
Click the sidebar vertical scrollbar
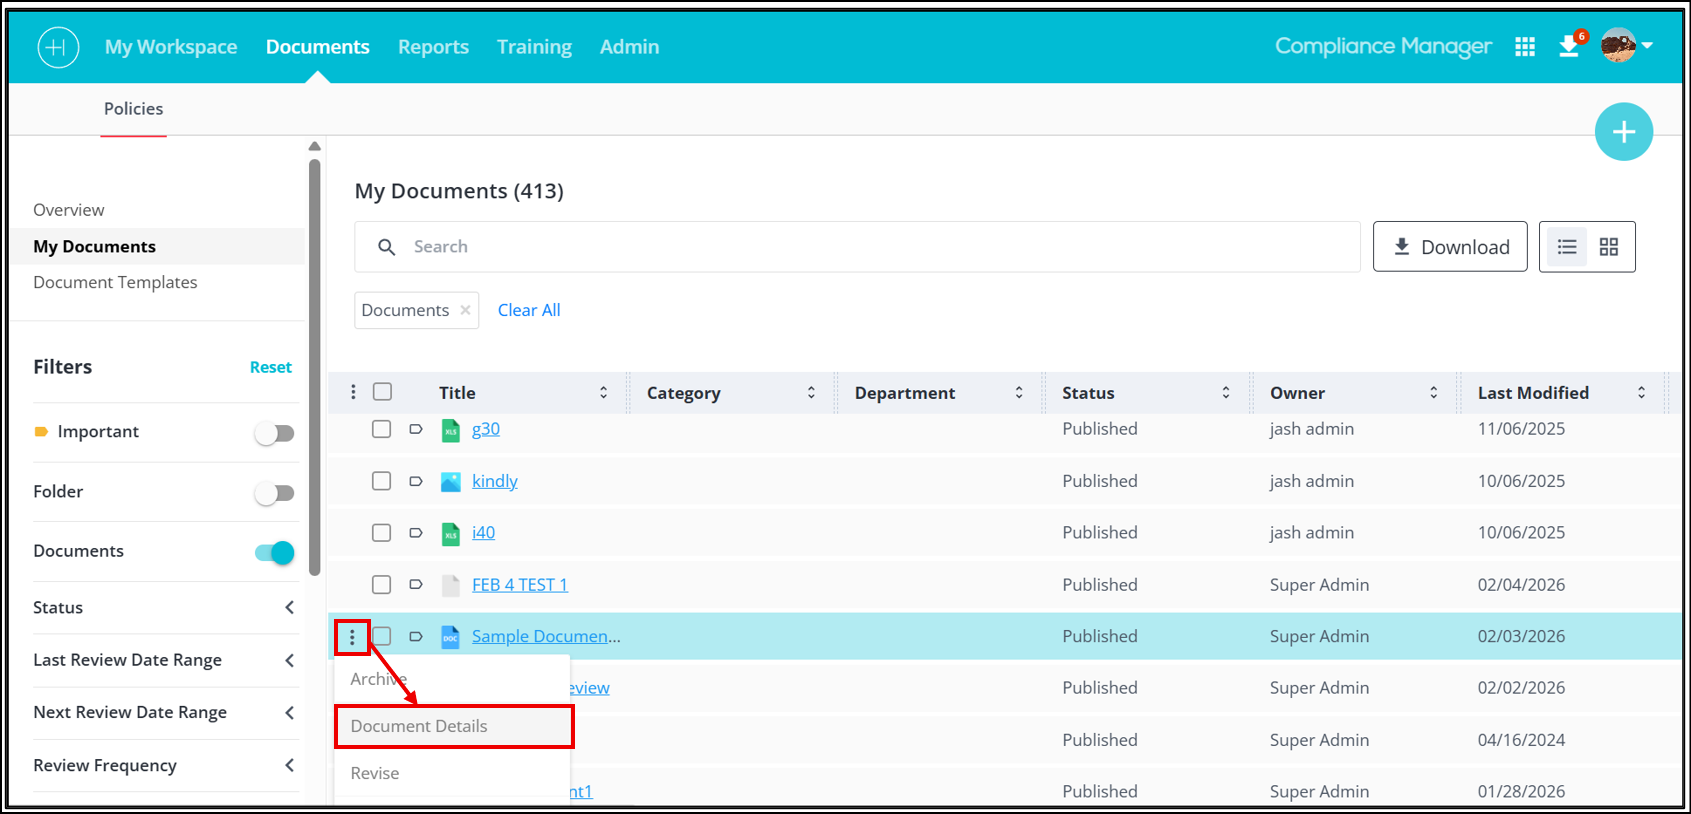pos(315,365)
